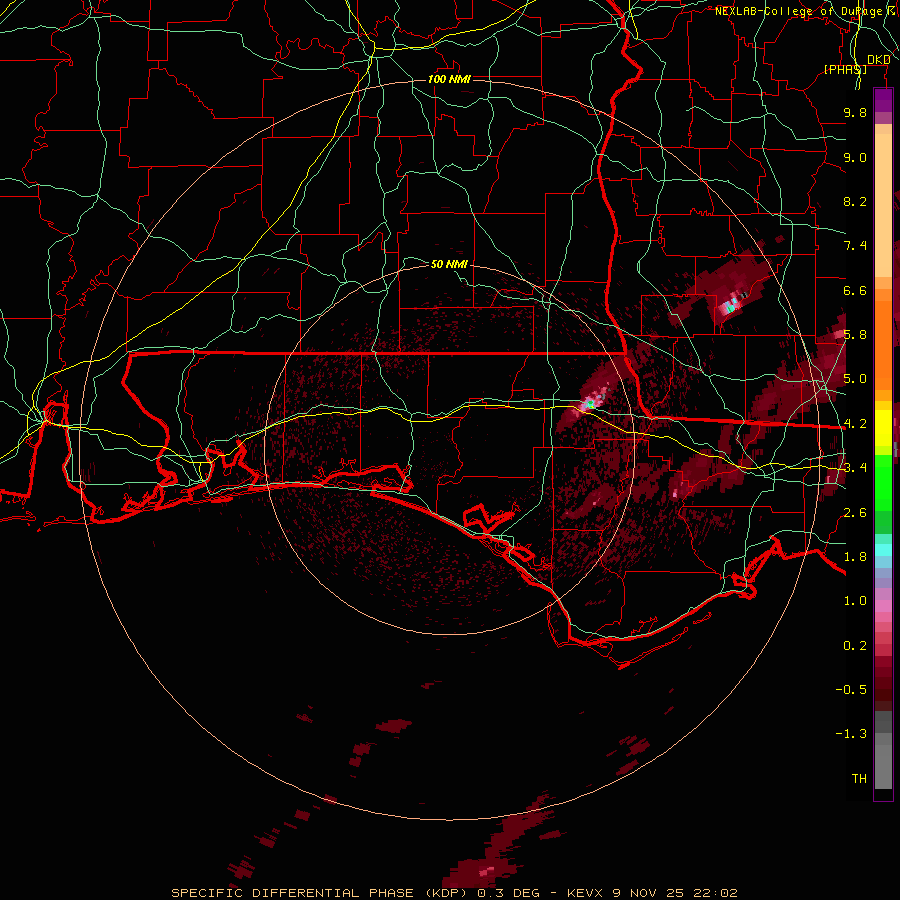
Task: Click the 3.4 legend value
Action: pyautogui.click(x=855, y=468)
